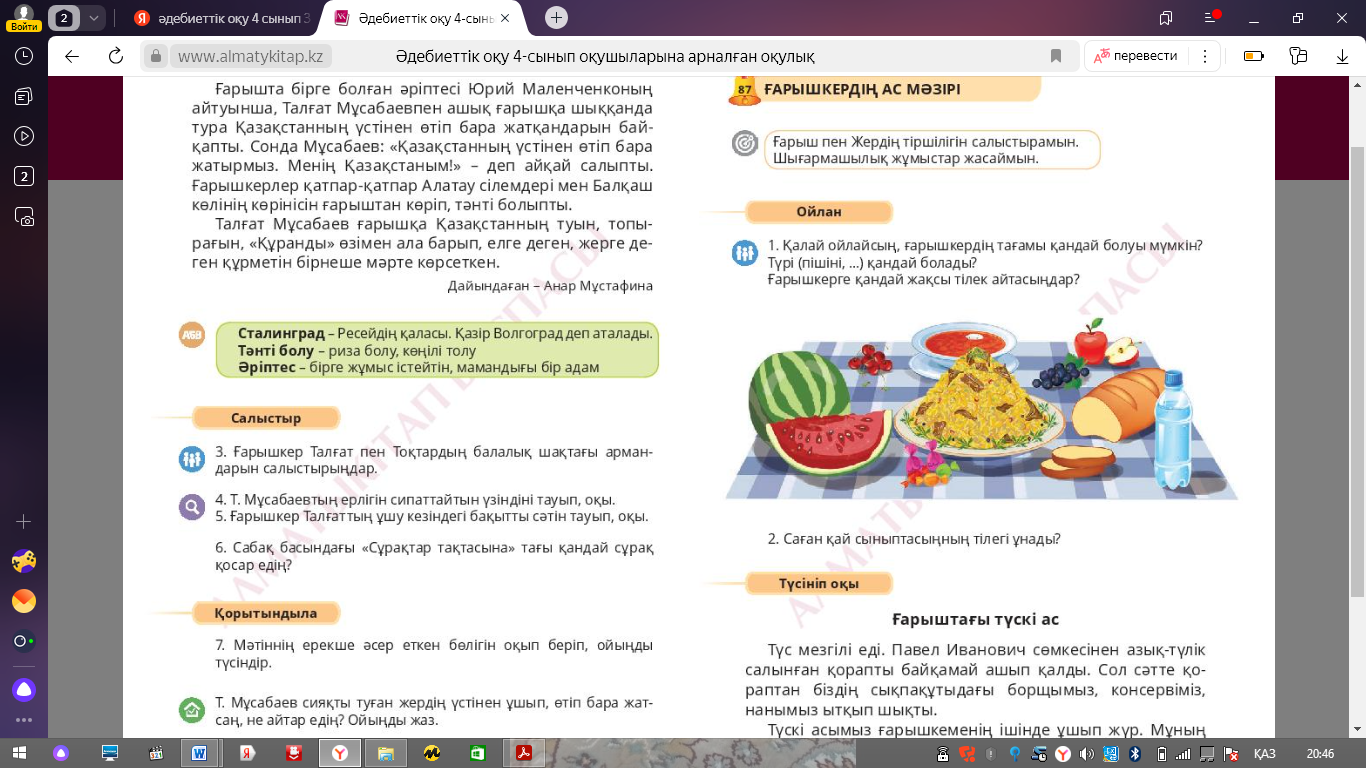Launch Alice assistant from the sidebar

pyautogui.click(x=24, y=689)
